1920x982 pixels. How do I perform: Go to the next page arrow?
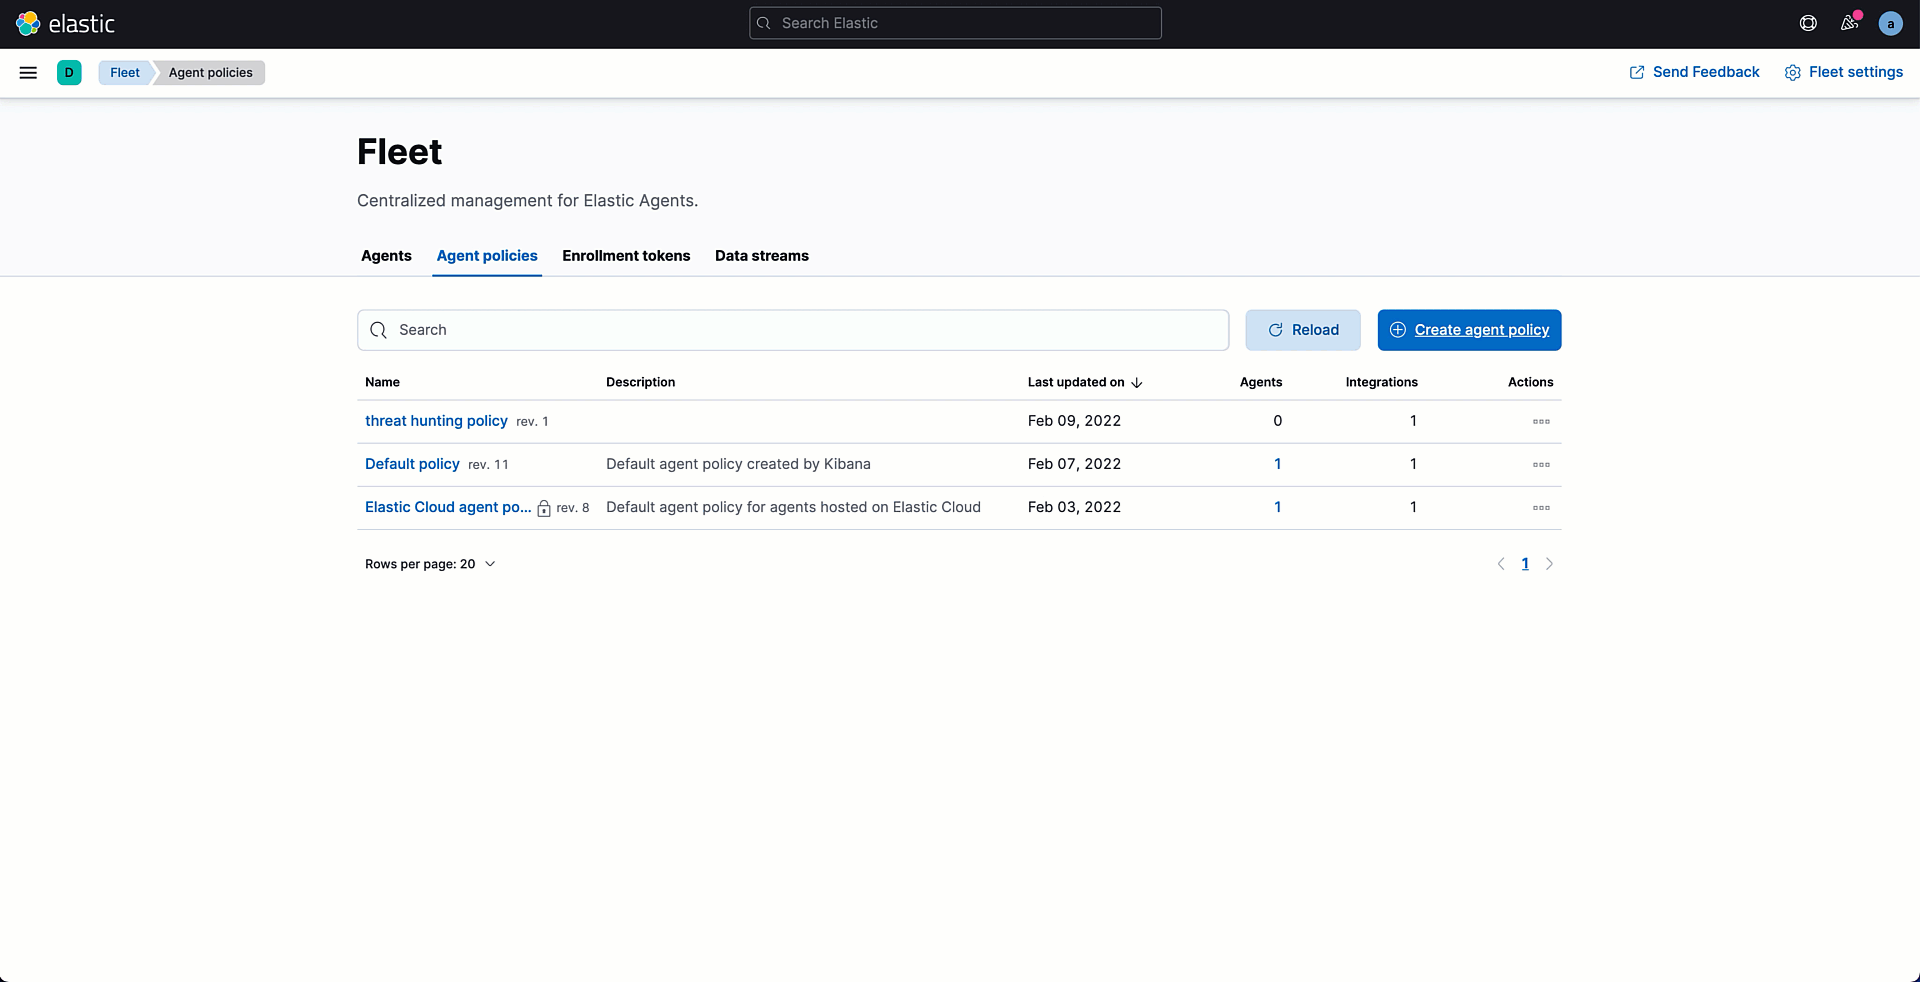[x=1549, y=564]
